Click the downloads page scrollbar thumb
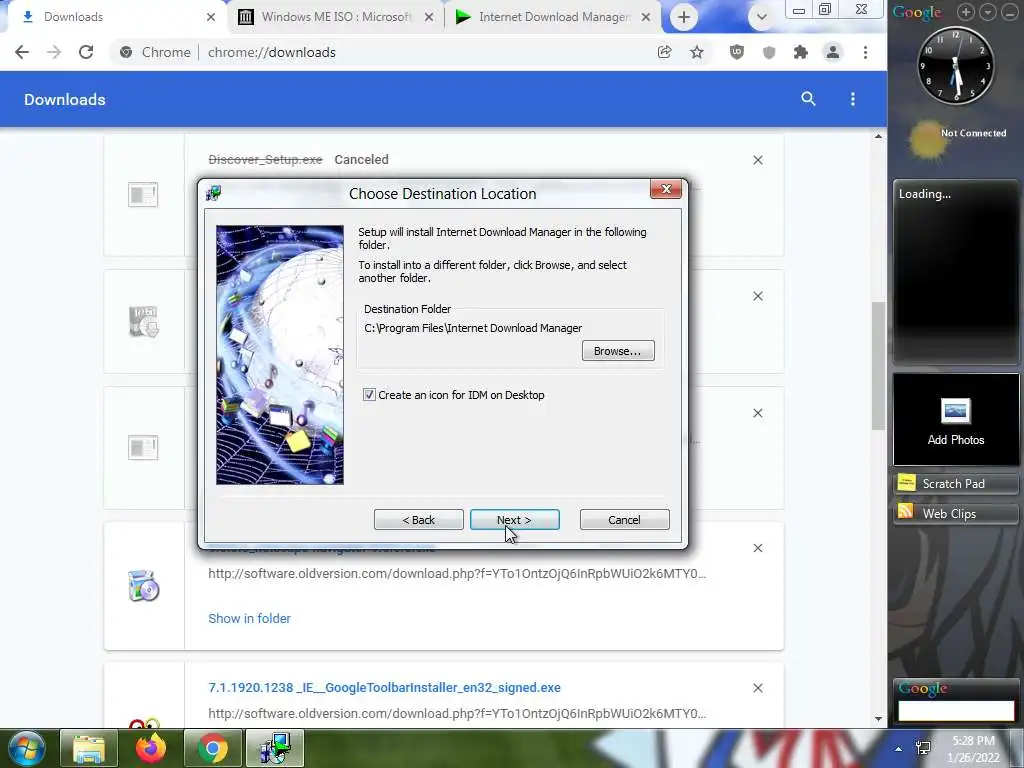The width and height of the screenshot is (1024, 768). coord(878,366)
